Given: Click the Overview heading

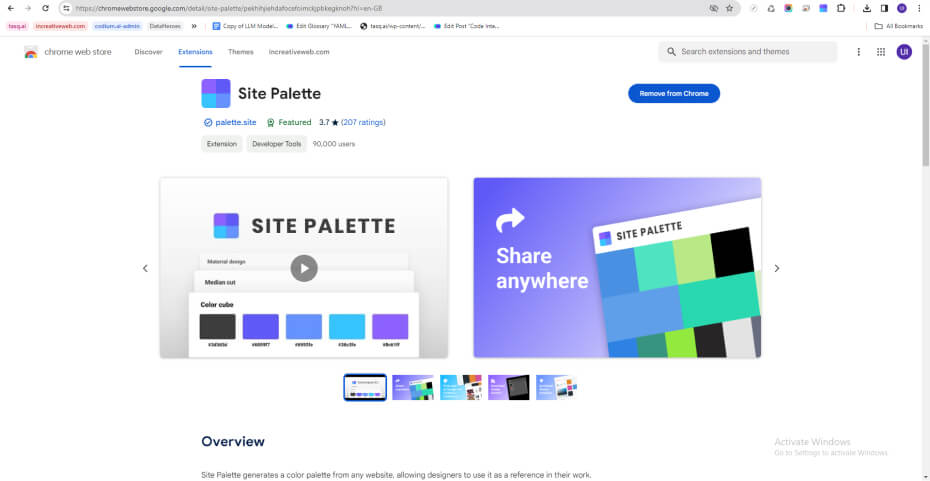Looking at the screenshot, I should coord(233,441).
